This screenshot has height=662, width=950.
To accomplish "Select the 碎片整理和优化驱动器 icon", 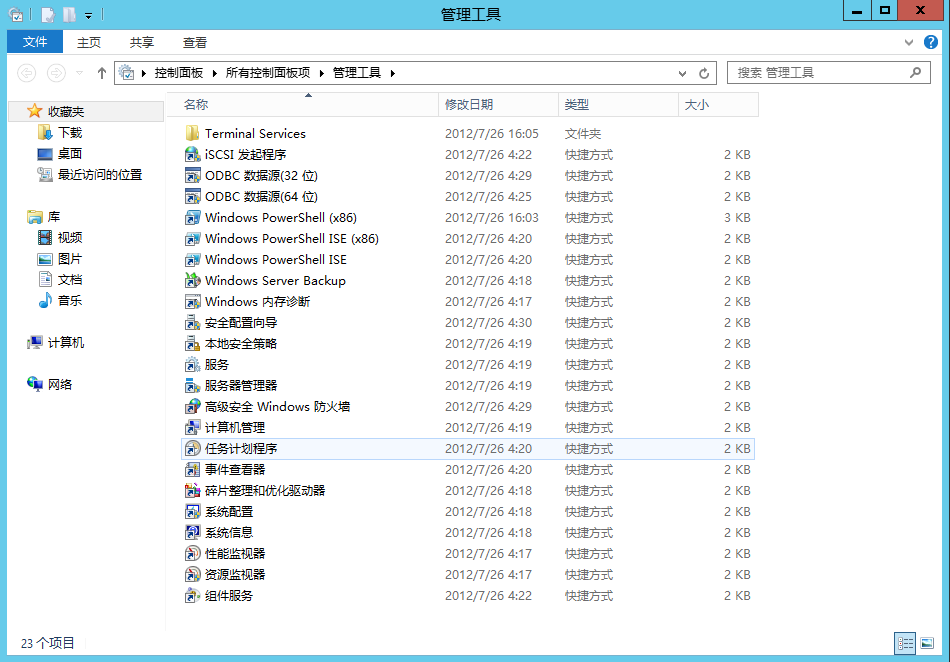I will click(192, 491).
